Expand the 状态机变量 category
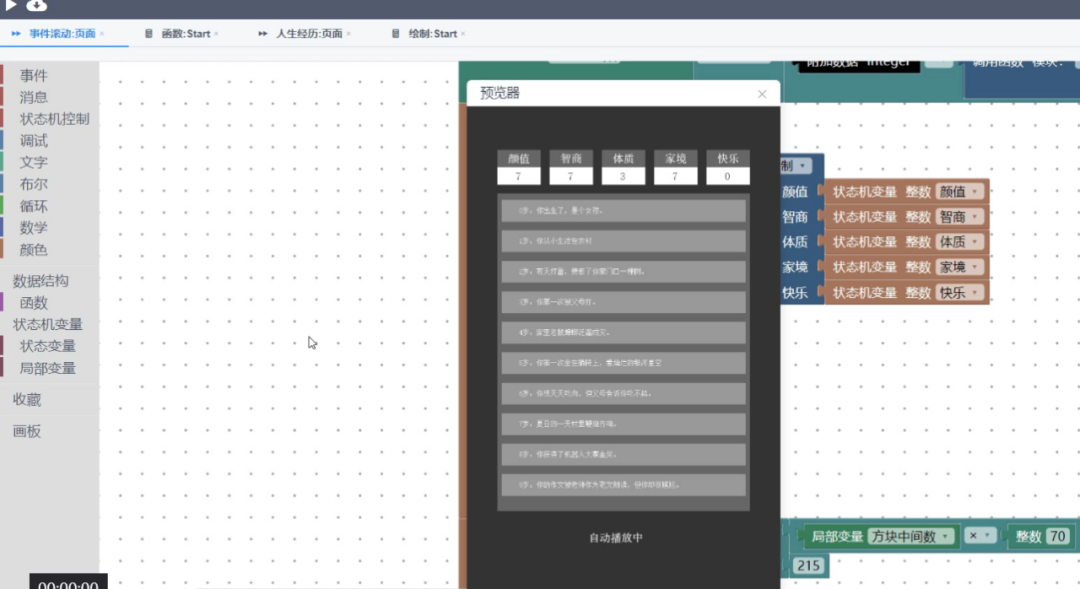The image size is (1080, 589). tap(48, 324)
